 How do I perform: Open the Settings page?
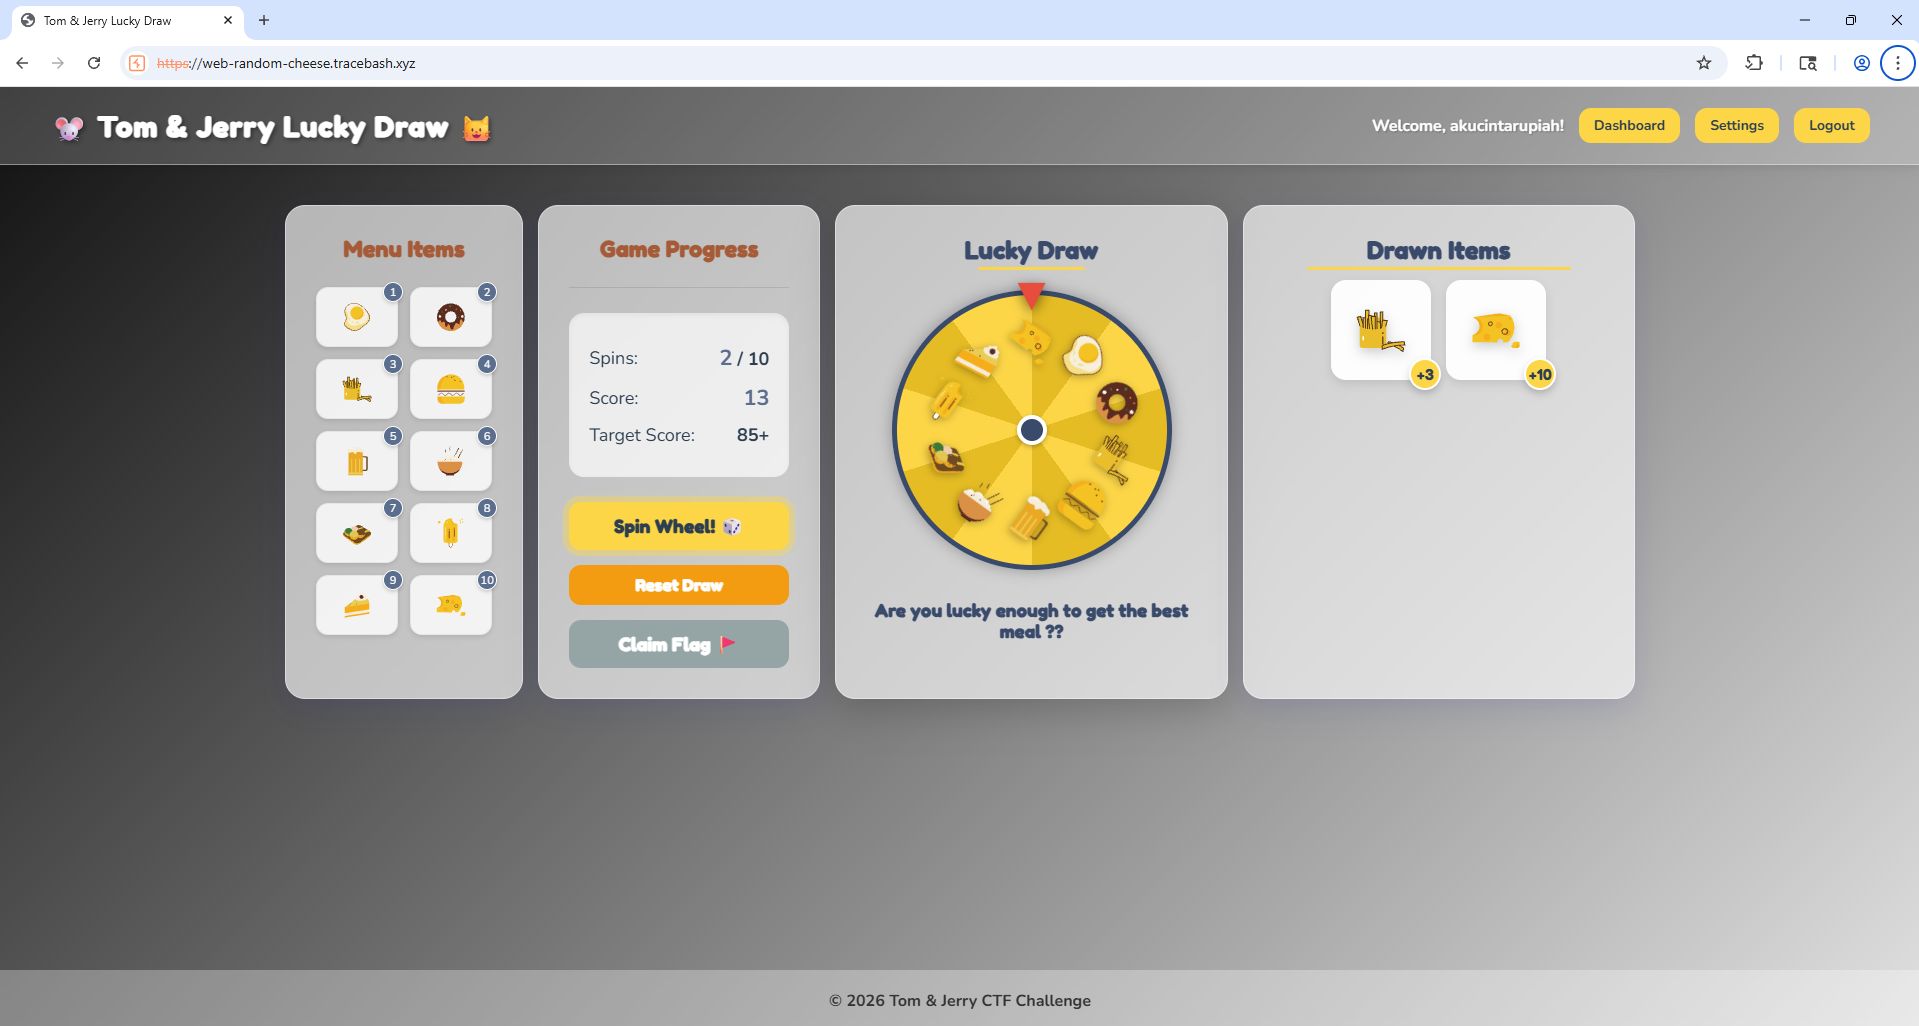tap(1737, 125)
